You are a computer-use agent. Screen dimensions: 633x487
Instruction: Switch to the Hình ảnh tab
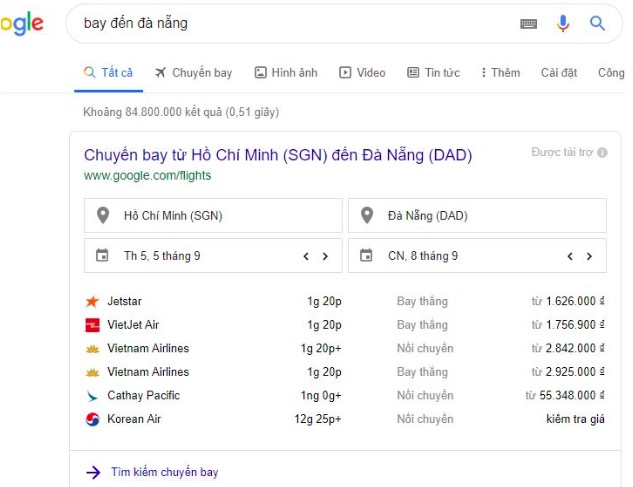[x=286, y=73]
